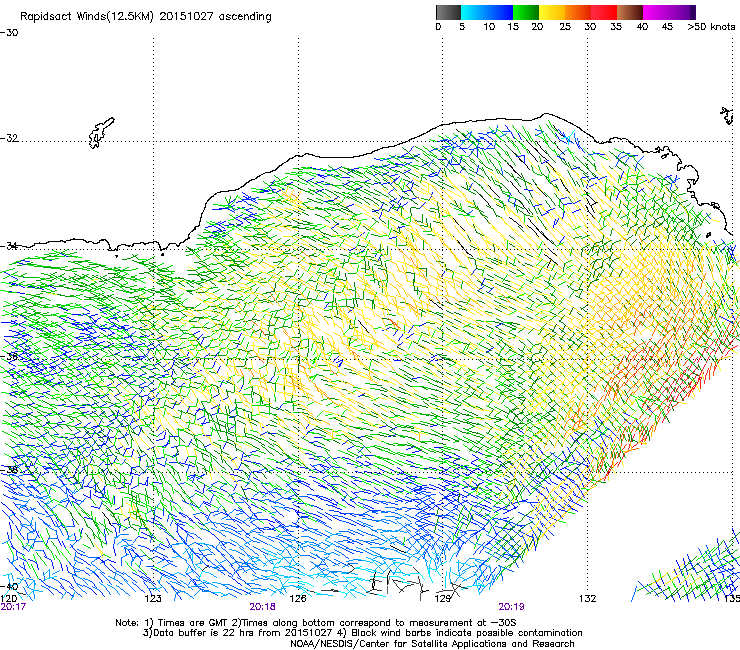This screenshot has height=650, width=740.
Task: Click the '>50 knots' legend label
Action: click(711, 27)
